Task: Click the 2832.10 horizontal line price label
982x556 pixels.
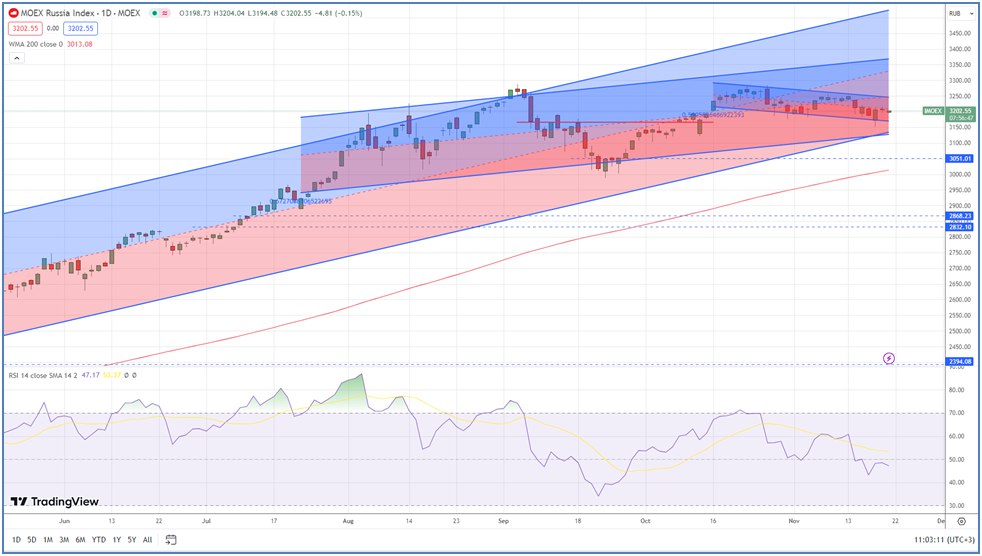Action: coord(959,227)
